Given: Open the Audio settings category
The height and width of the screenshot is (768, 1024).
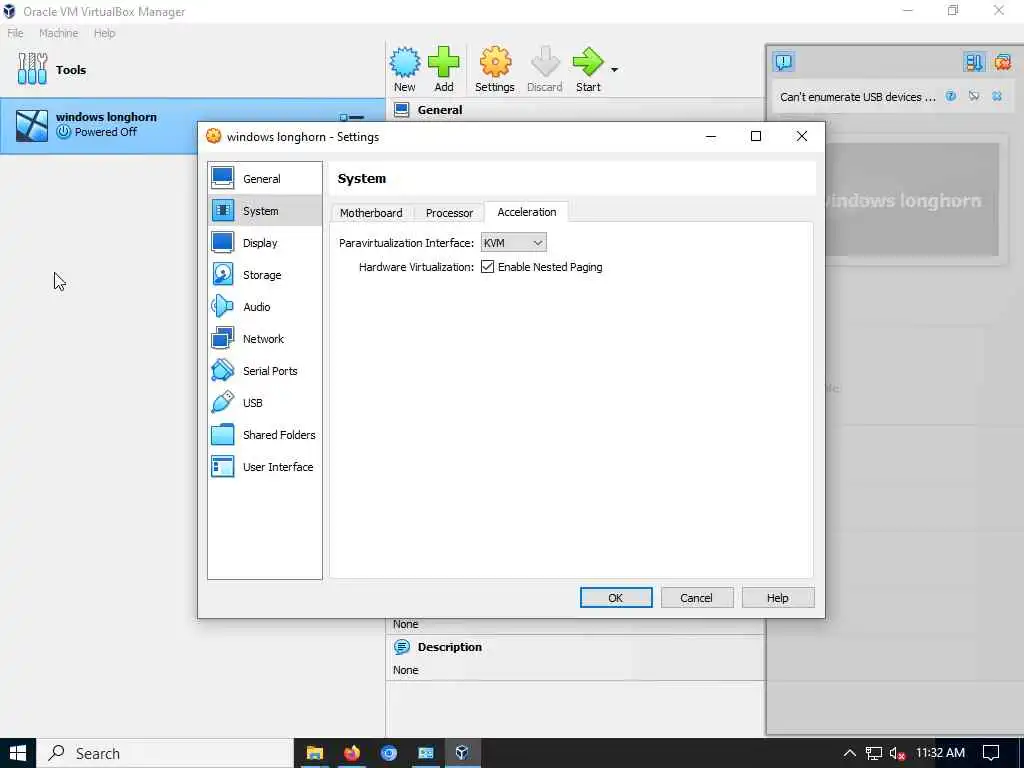Looking at the screenshot, I should (x=264, y=307).
